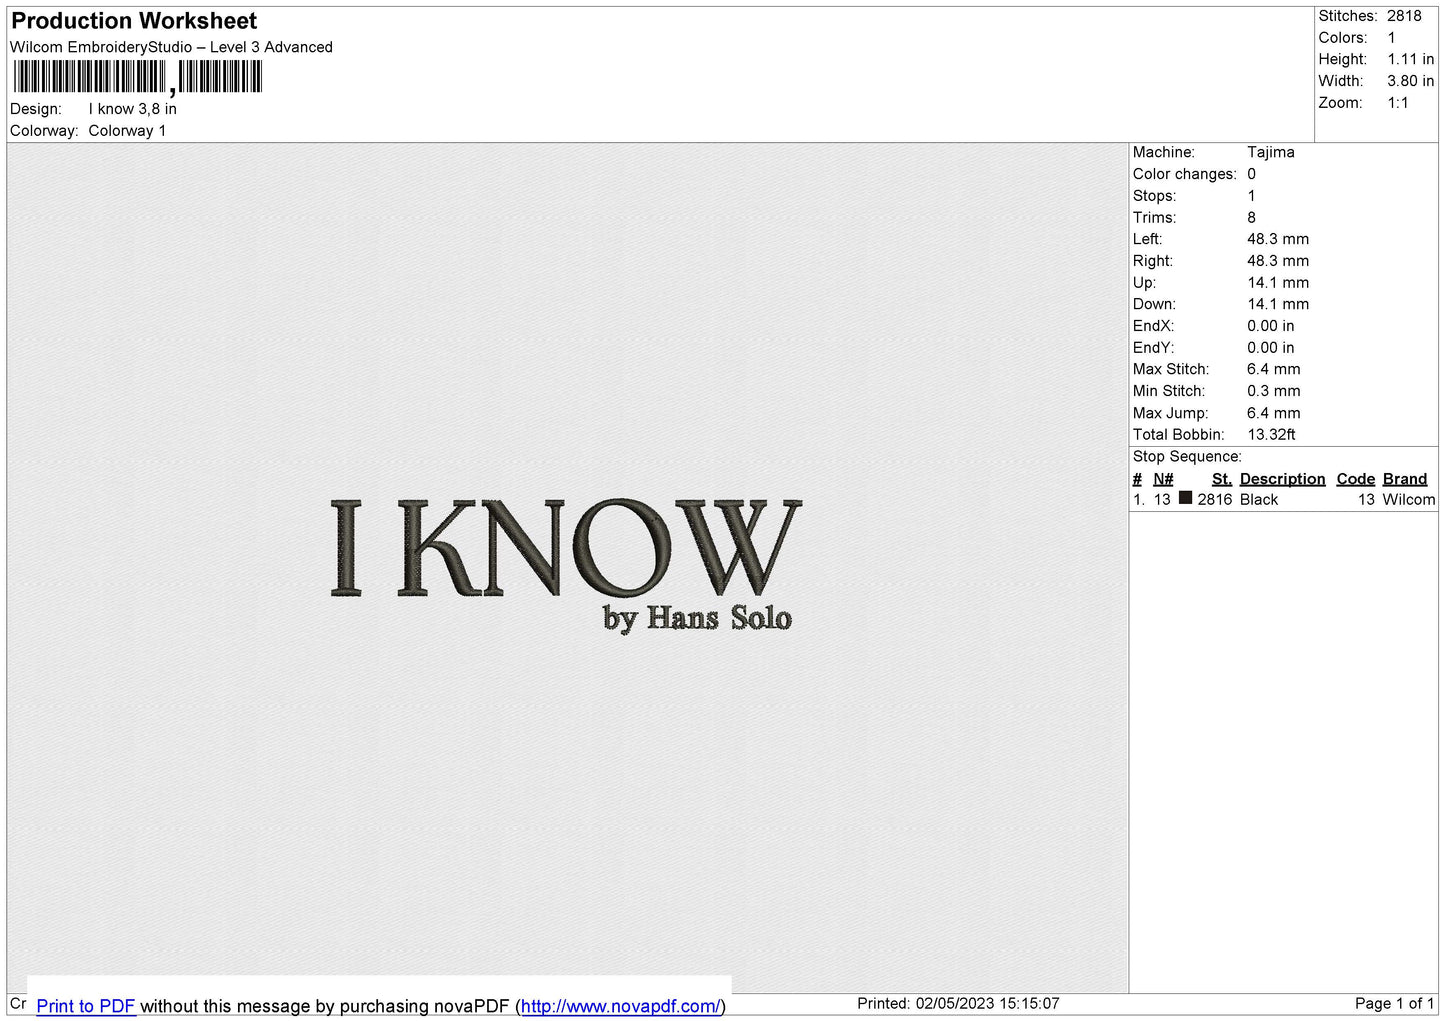Image resolution: width=1445 pixels, height=1021 pixels.
Task: Select the Stops value 1
Action: (x=1251, y=196)
